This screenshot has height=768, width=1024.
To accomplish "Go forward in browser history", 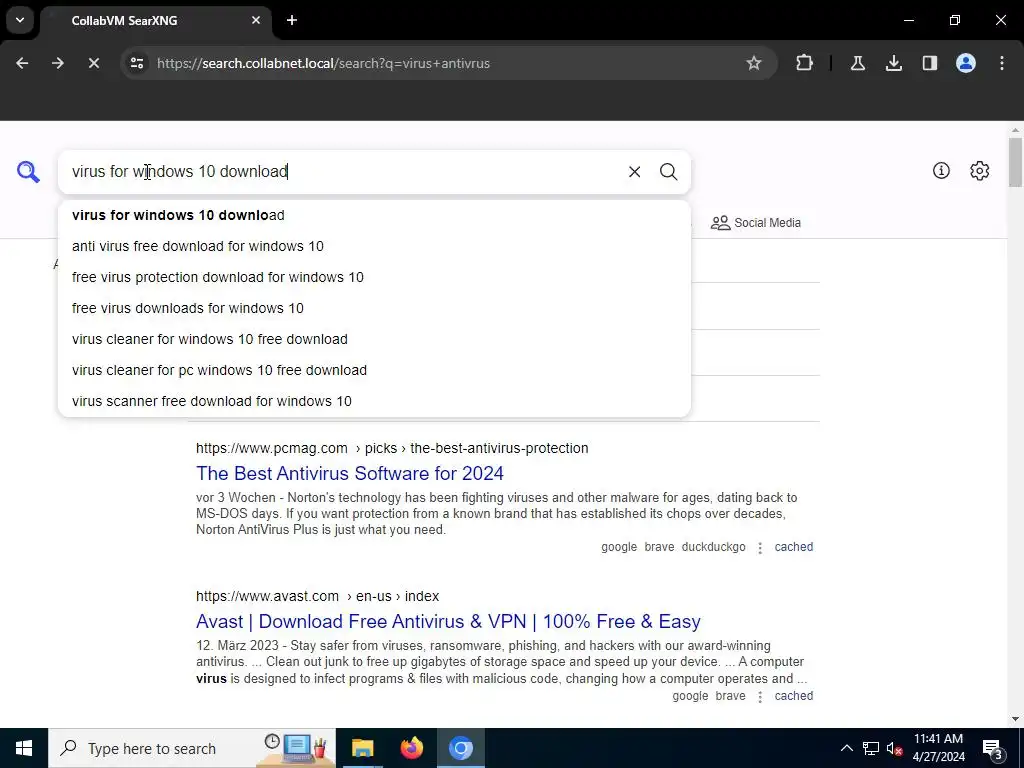I will (x=58, y=63).
